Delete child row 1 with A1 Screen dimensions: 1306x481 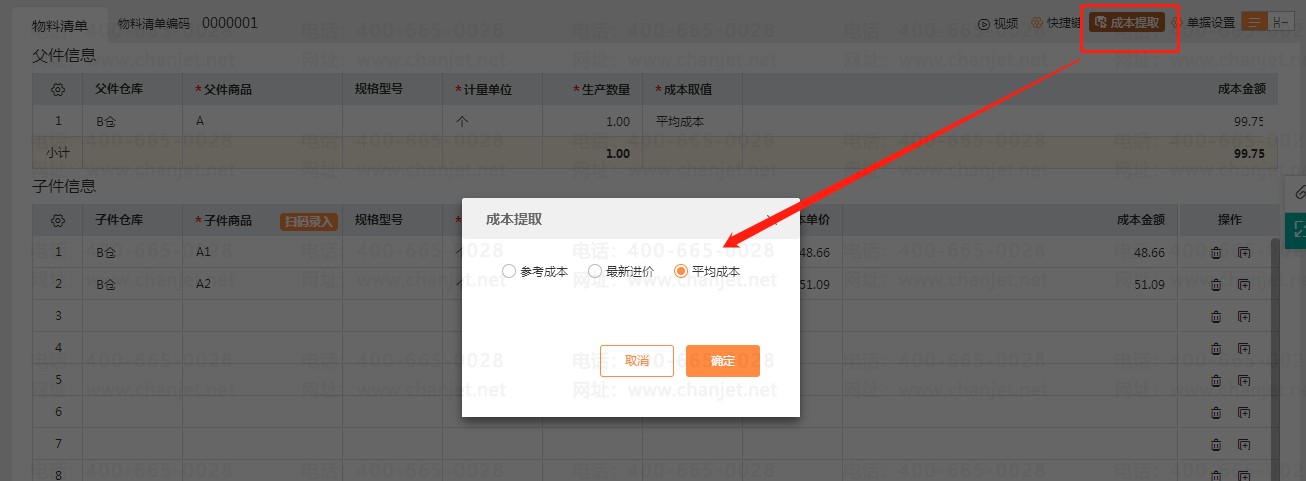1216,253
